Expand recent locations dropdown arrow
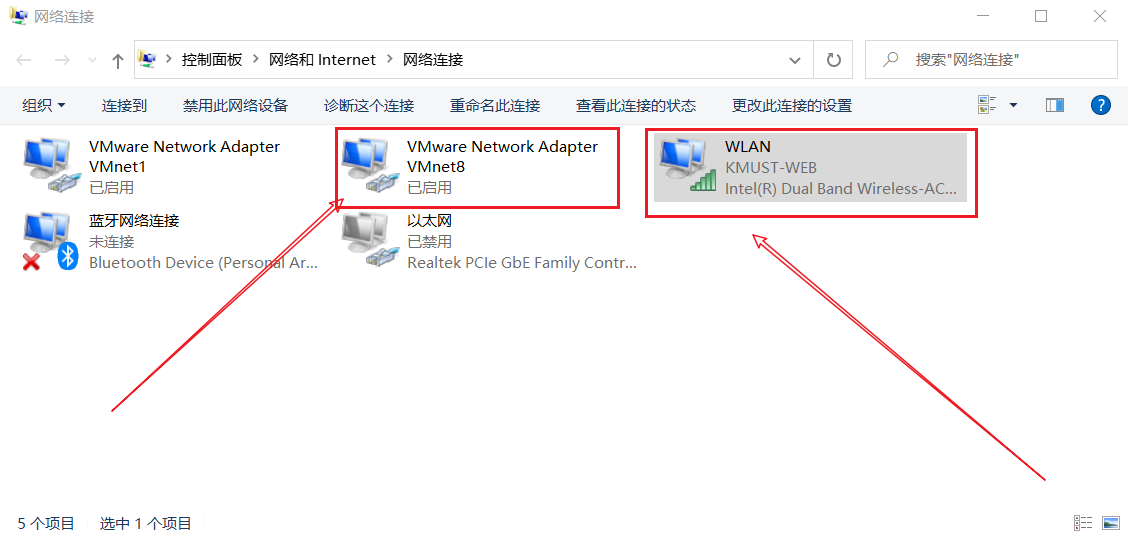Screen dimensions: 1128x537 tap(91, 60)
